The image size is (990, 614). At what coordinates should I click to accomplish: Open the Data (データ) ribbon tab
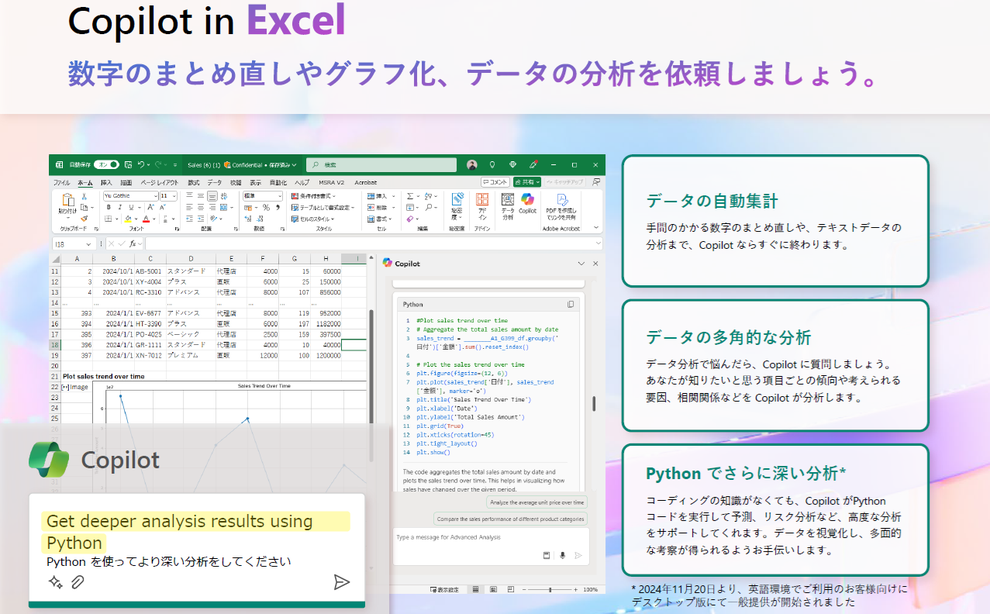click(215, 183)
